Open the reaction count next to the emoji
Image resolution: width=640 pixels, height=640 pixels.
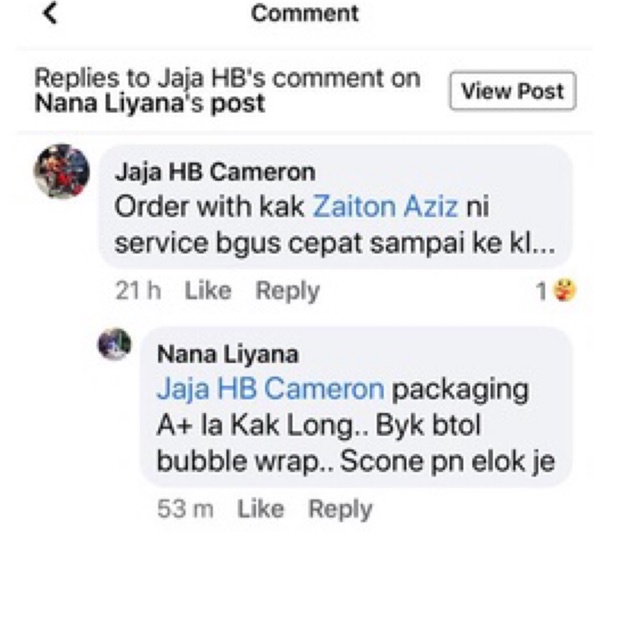tap(541, 291)
